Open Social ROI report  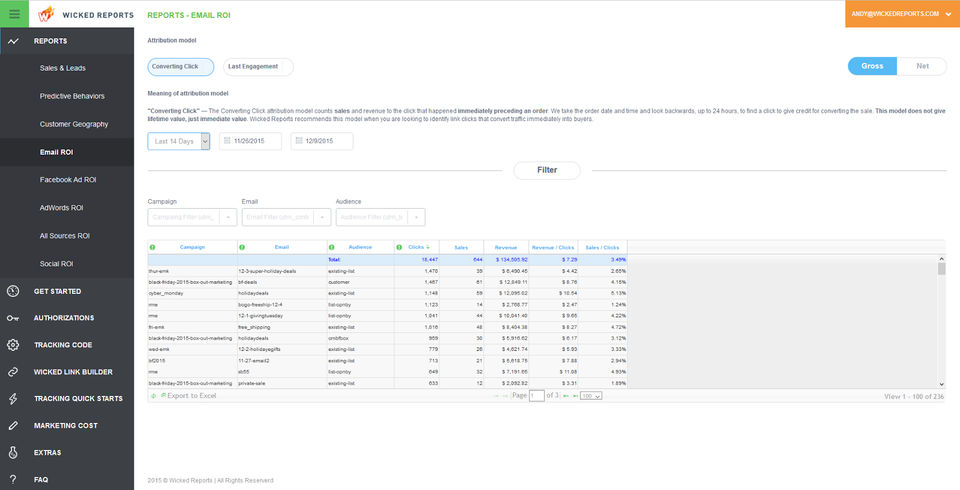click(x=56, y=264)
